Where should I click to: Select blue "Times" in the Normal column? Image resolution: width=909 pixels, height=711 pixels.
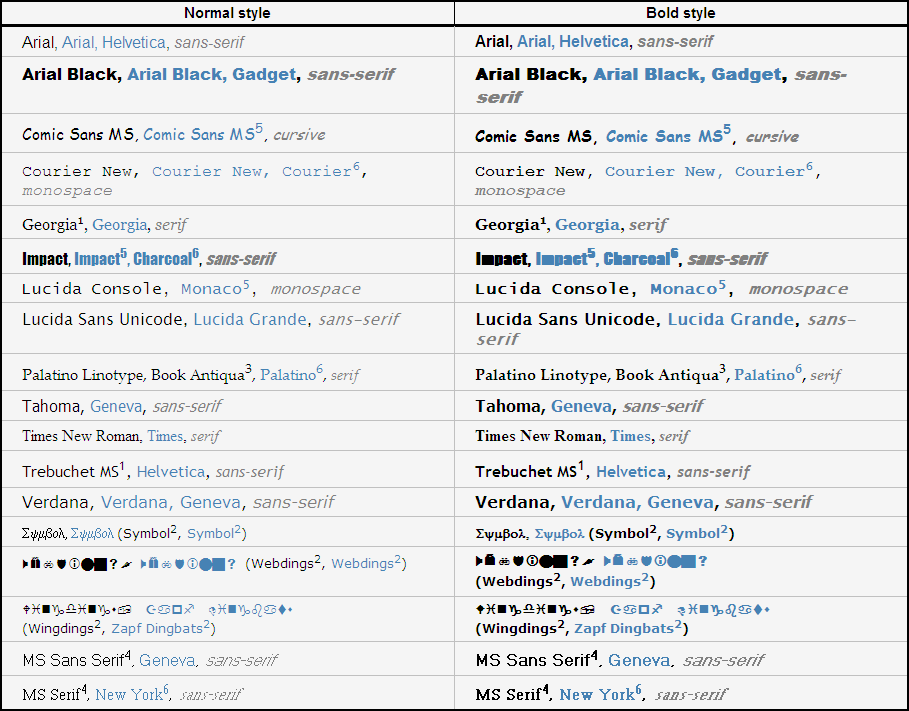(x=165, y=436)
